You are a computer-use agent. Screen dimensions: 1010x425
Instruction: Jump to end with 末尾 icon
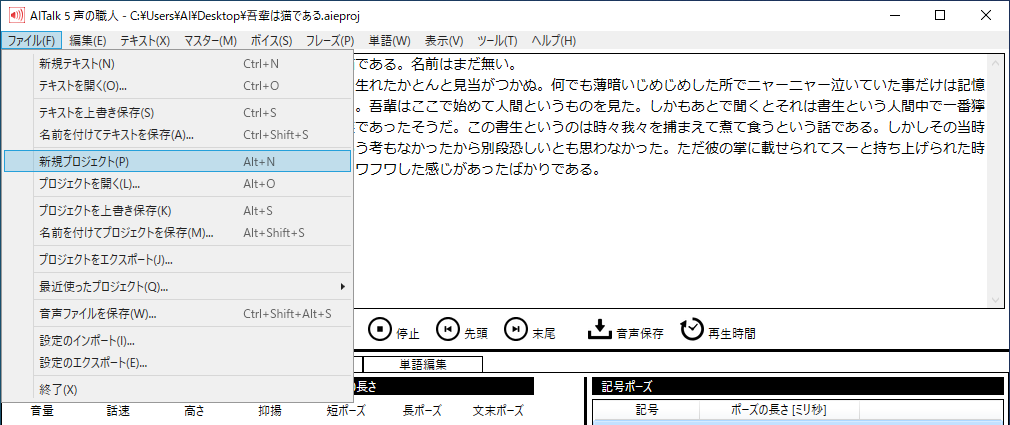point(516,329)
